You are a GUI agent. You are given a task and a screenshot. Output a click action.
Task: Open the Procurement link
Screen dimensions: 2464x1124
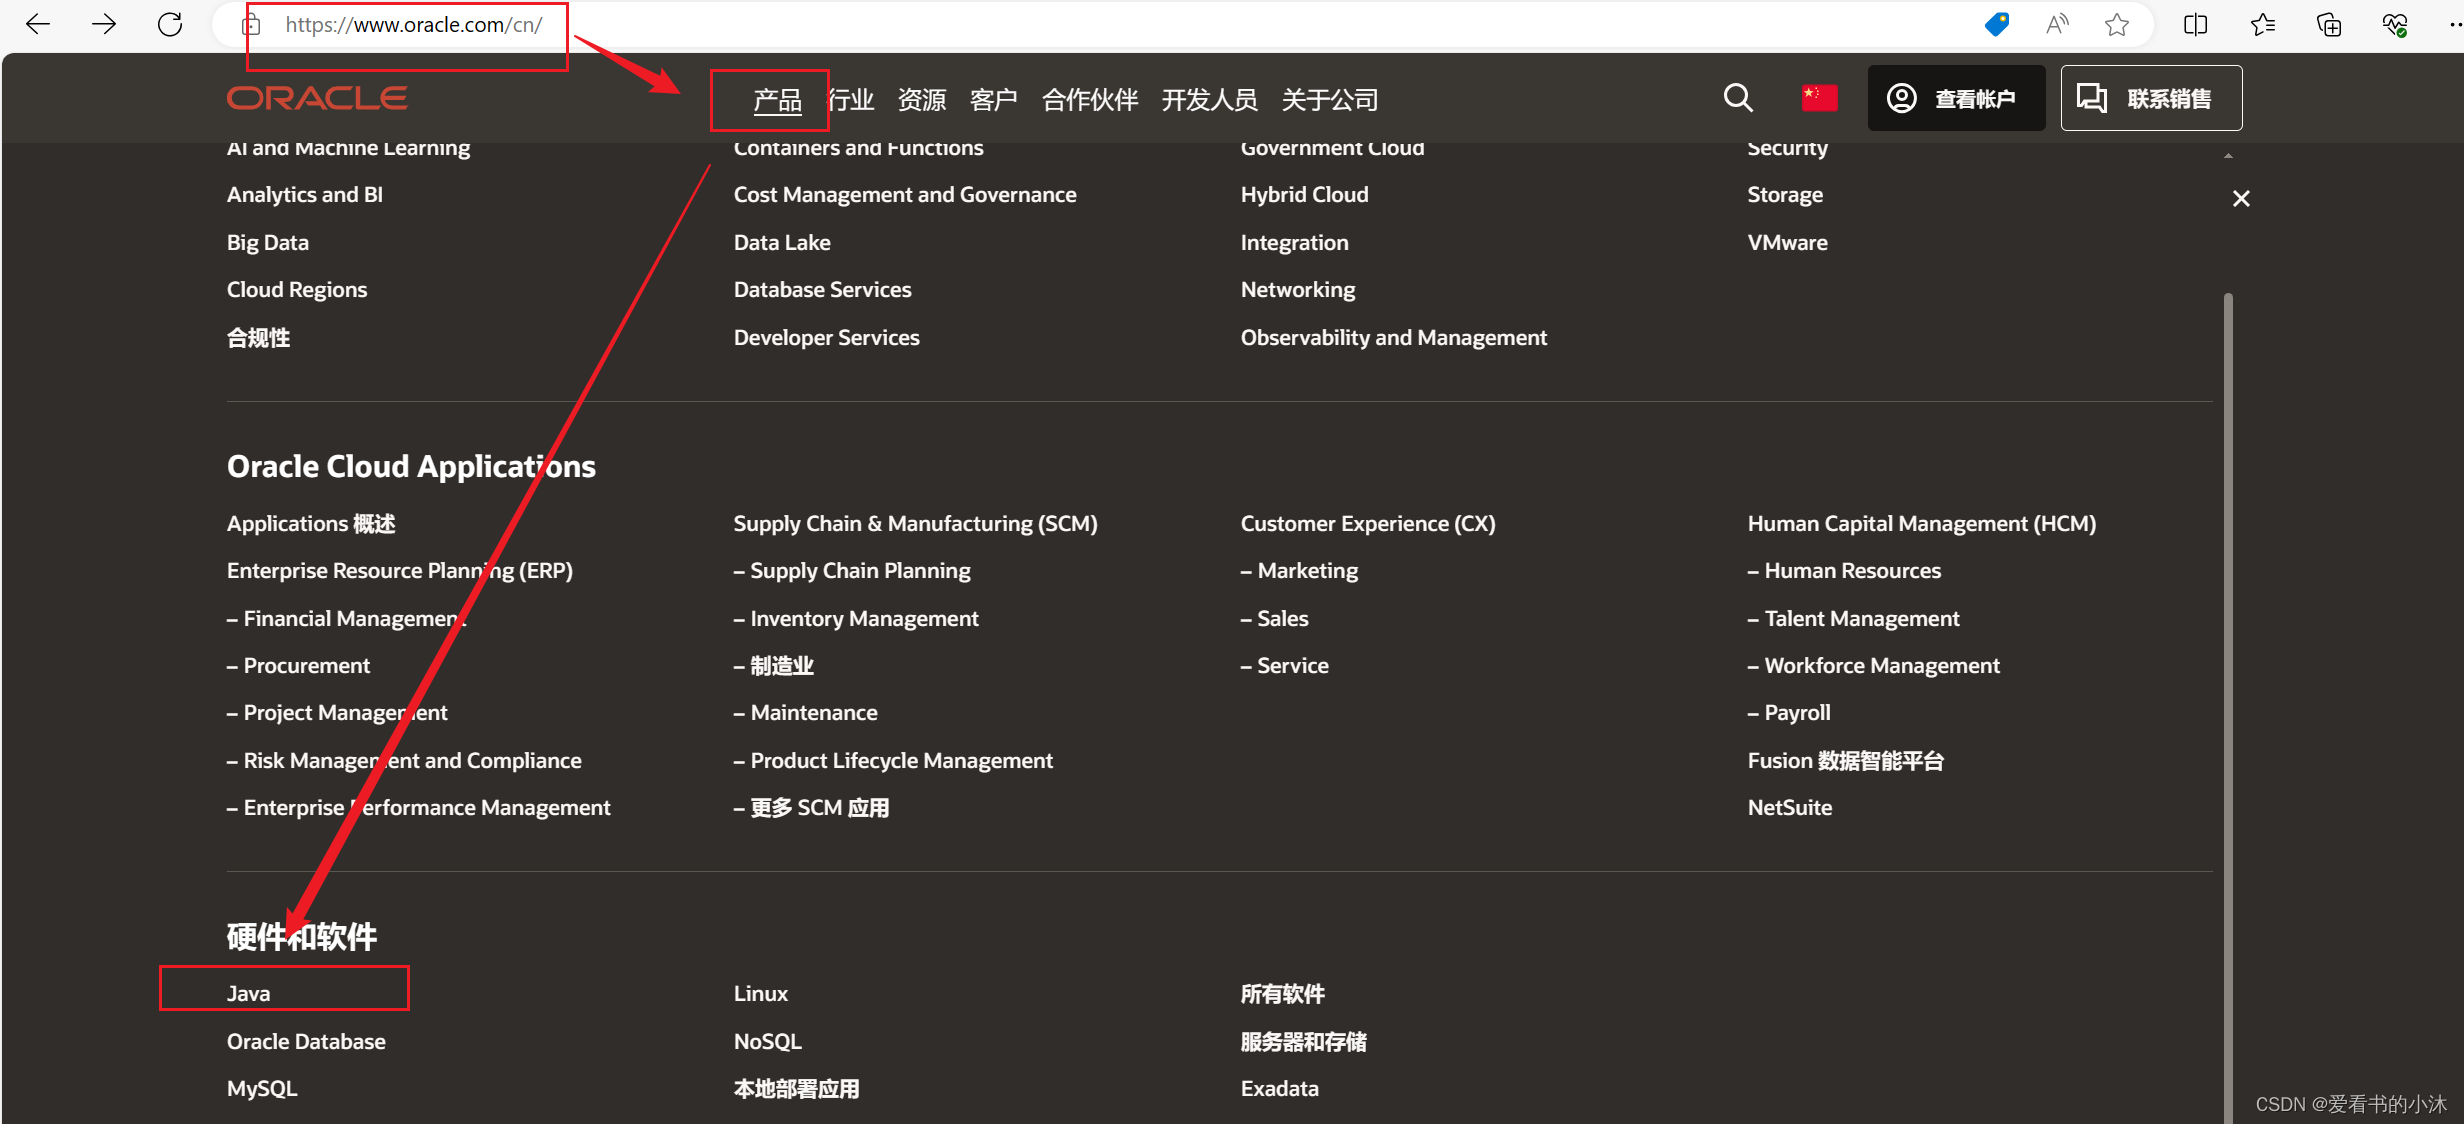pyautogui.click(x=298, y=665)
